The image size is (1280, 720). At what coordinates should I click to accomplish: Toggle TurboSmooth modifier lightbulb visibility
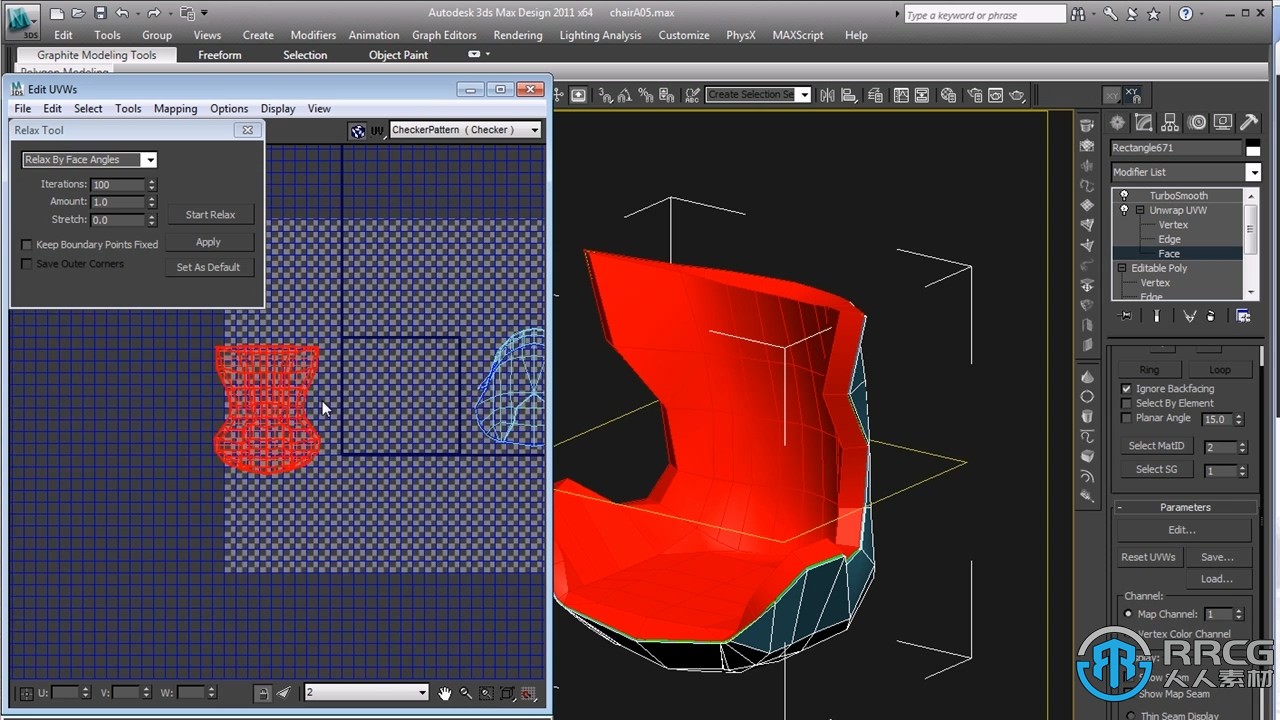1124,196
